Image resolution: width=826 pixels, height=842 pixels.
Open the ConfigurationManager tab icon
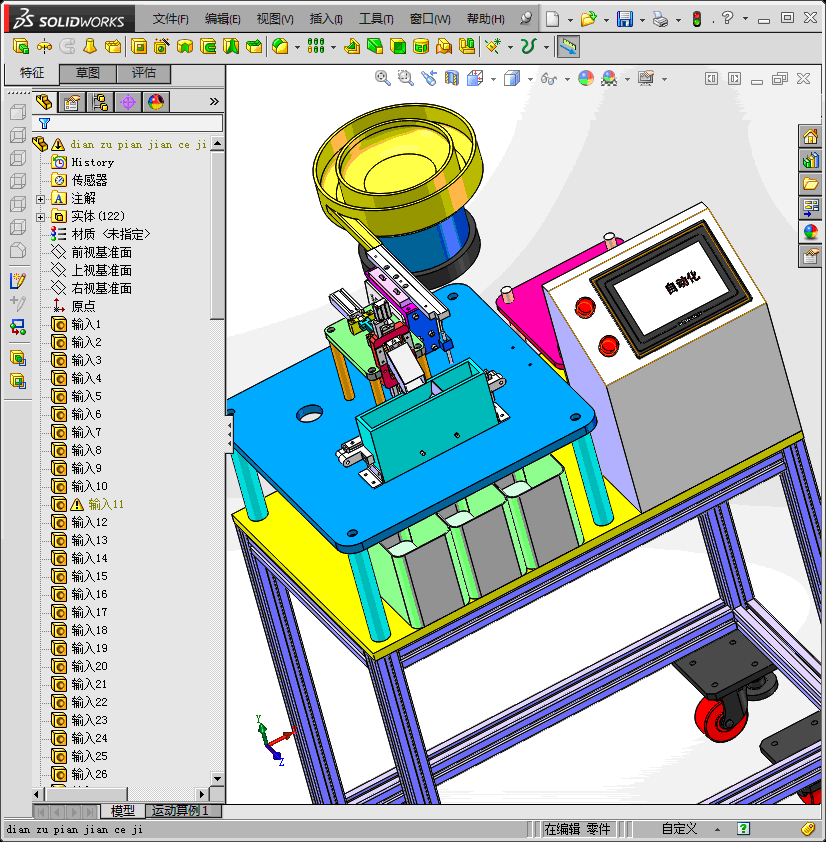coord(100,102)
